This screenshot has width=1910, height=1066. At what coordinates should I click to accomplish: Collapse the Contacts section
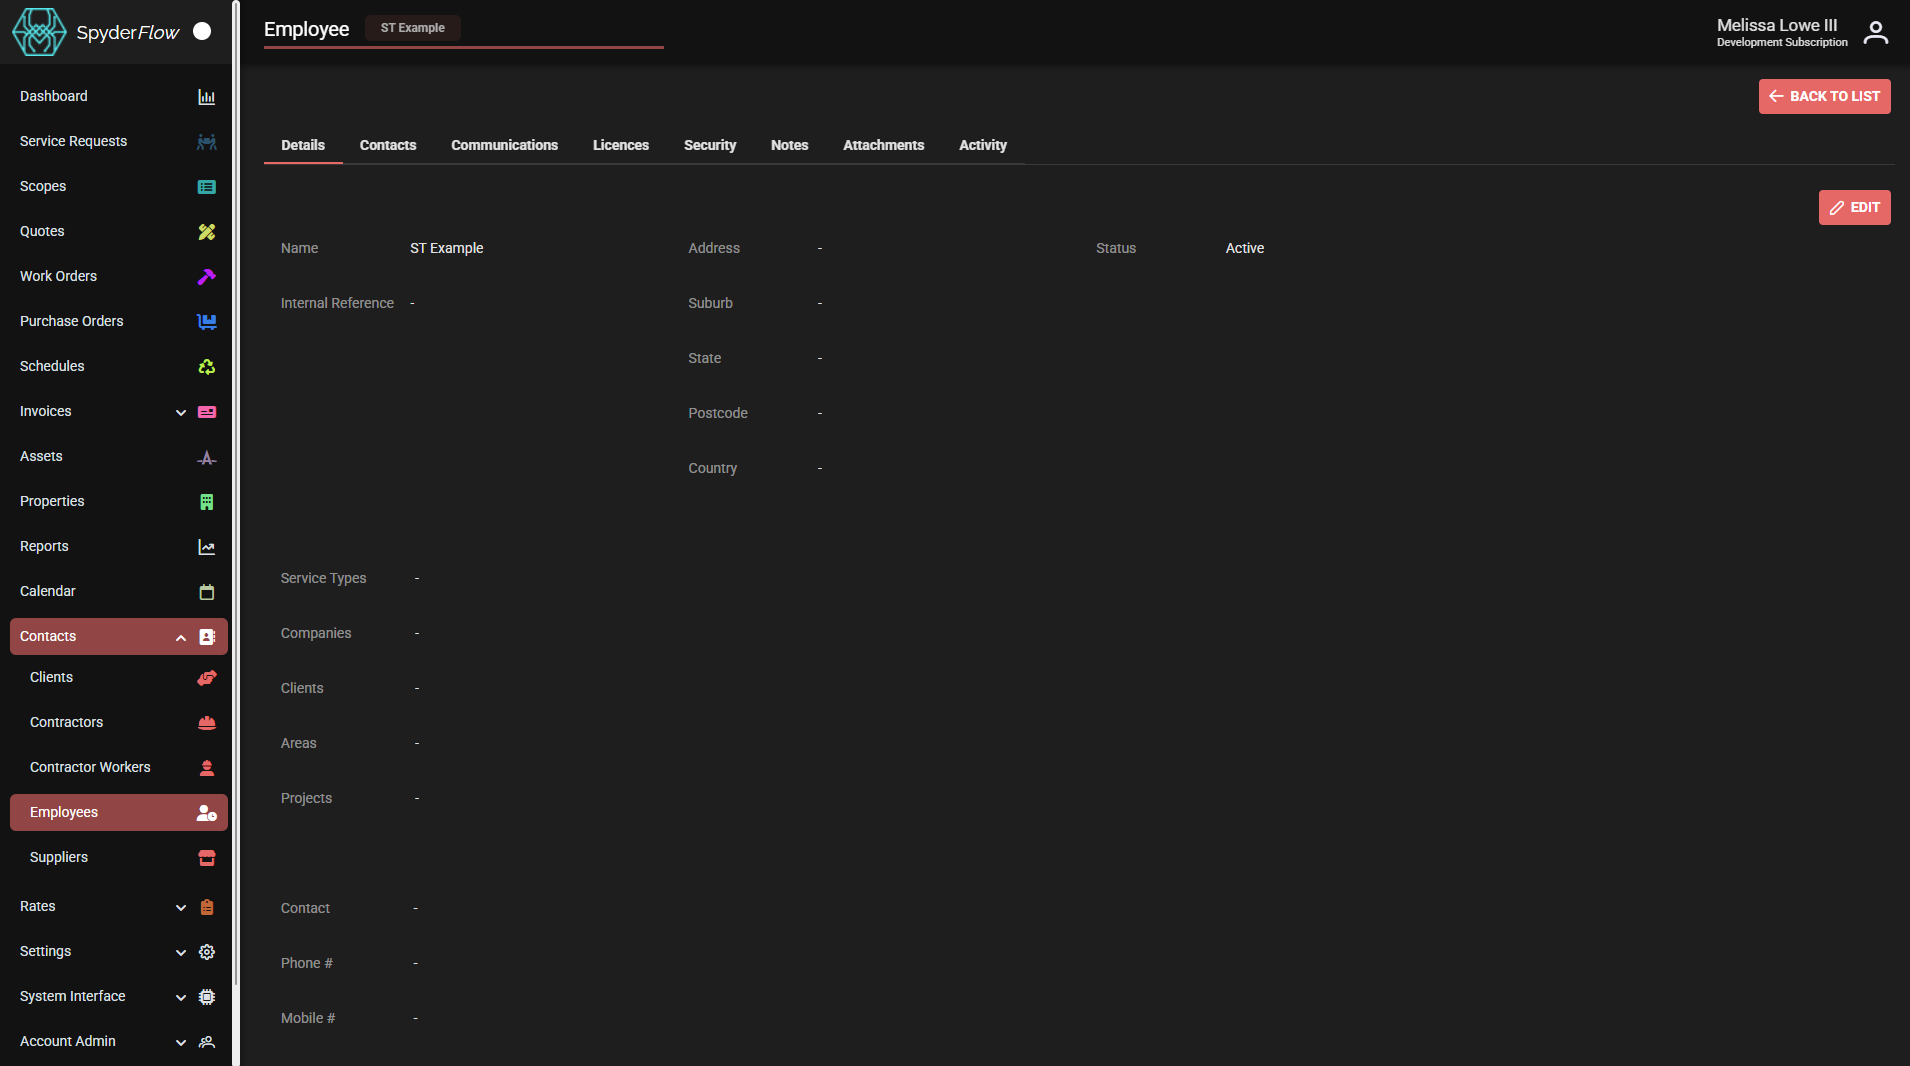click(181, 637)
